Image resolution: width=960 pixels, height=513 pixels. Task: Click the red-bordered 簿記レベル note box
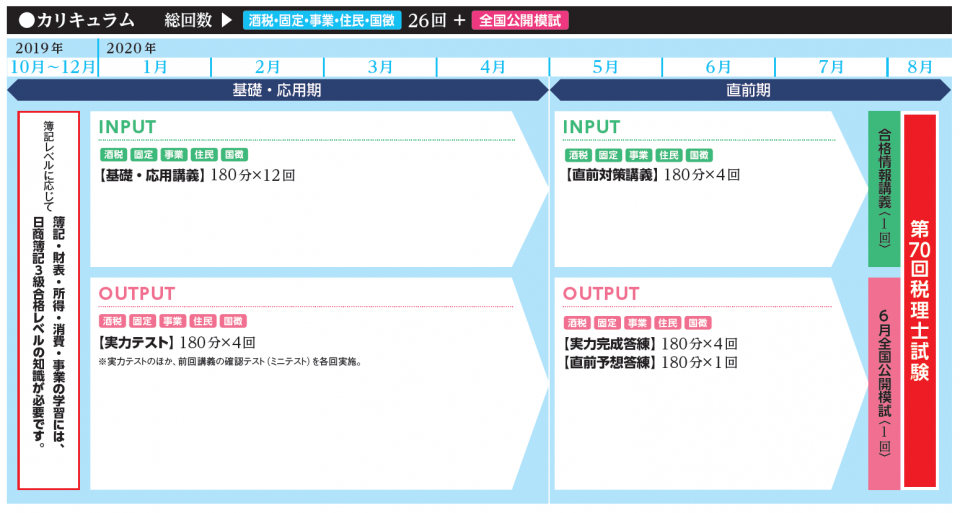[x=49, y=300]
